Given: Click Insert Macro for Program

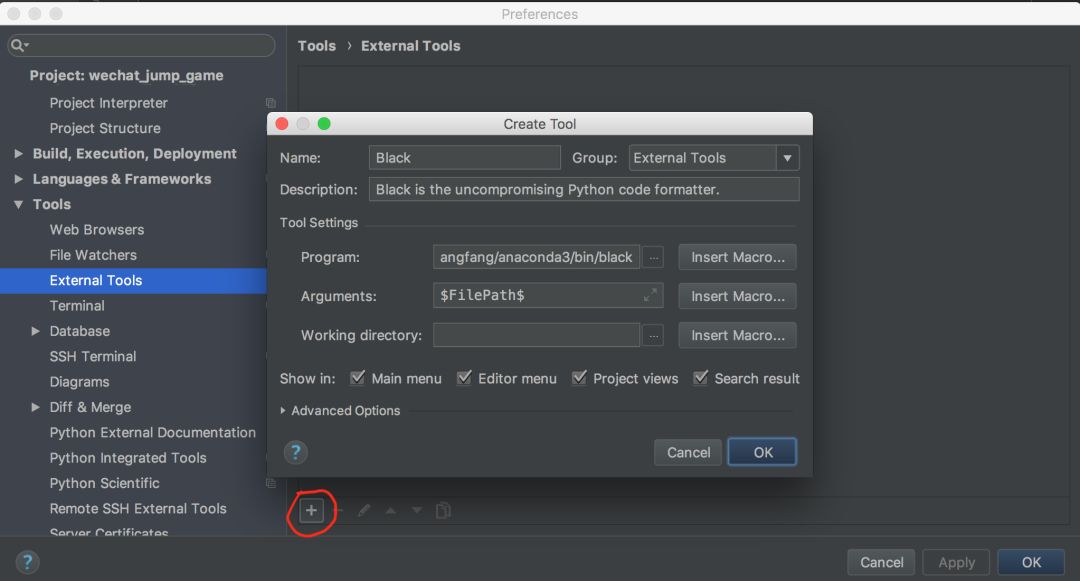Looking at the screenshot, I should click(738, 257).
